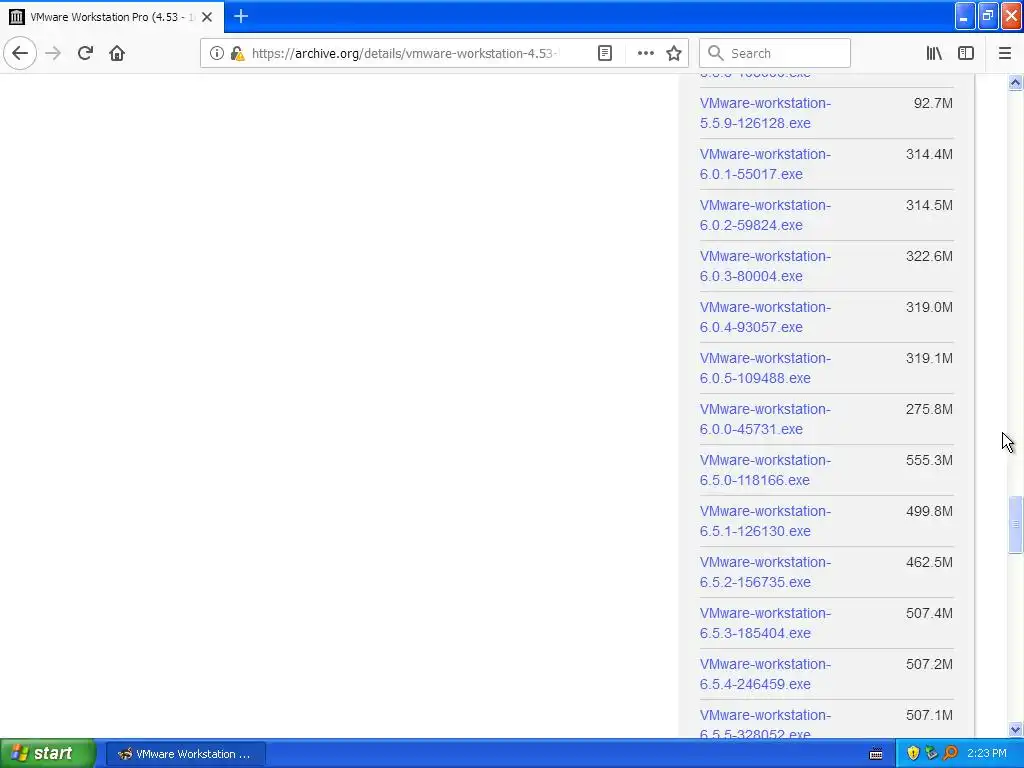Open VMware-workstation-6.5.0-118166.exe link
Viewport: 1024px width, 768px height.
[x=765, y=470]
